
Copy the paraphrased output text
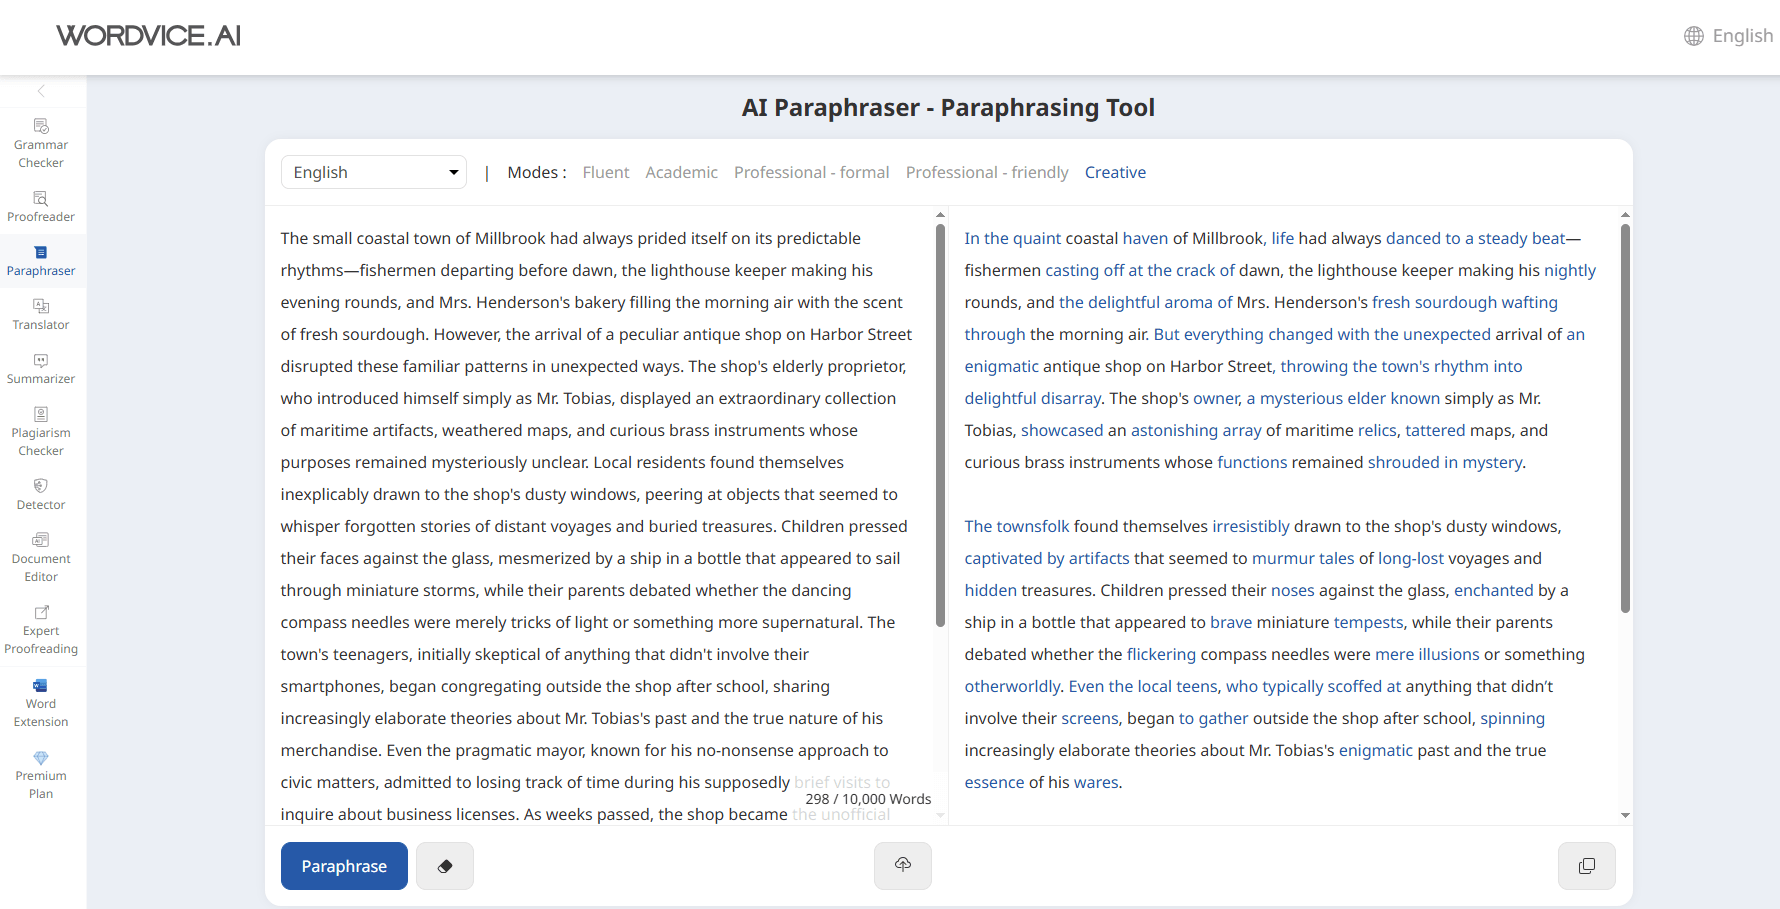(x=1586, y=866)
